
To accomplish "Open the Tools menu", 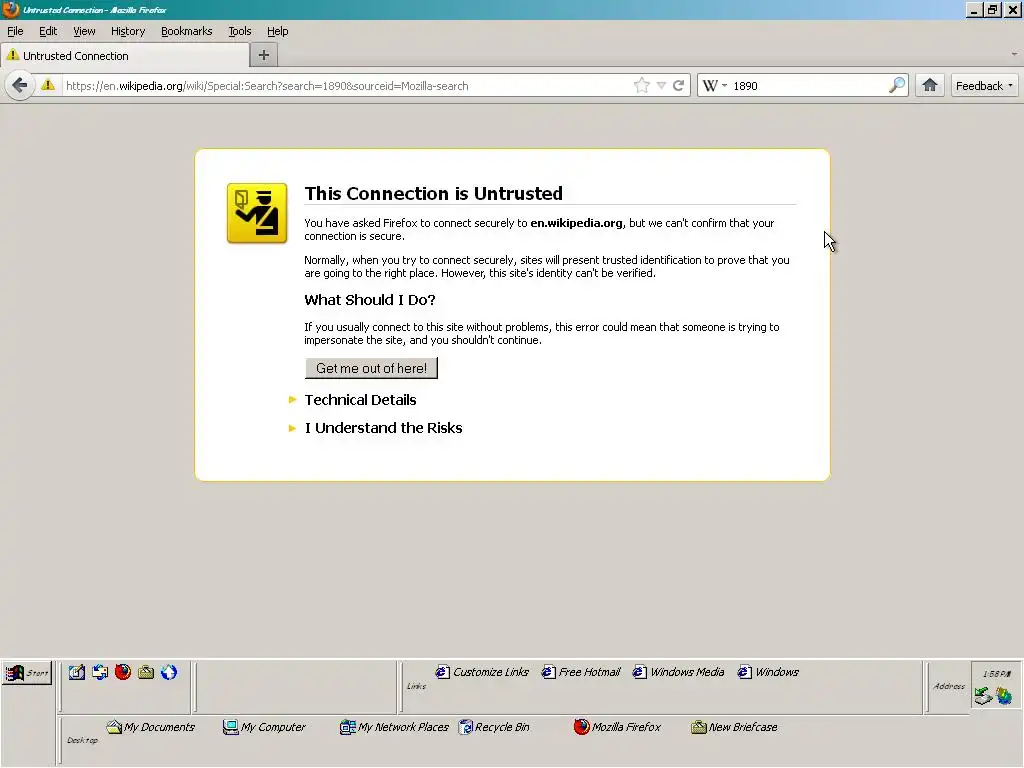I will (x=240, y=31).
